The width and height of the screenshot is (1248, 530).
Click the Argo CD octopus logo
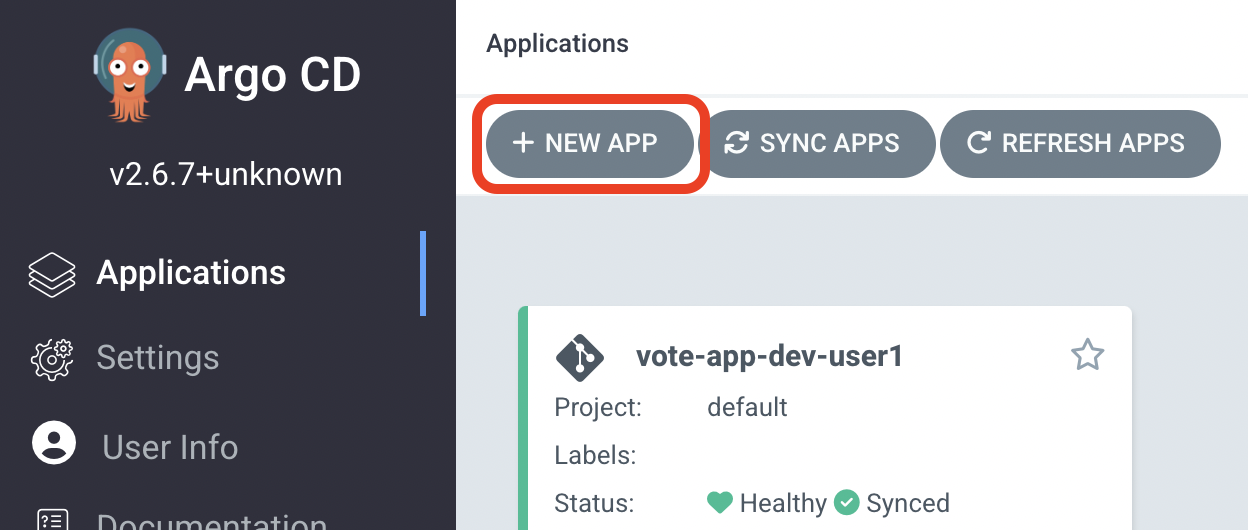tap(129, 75)
